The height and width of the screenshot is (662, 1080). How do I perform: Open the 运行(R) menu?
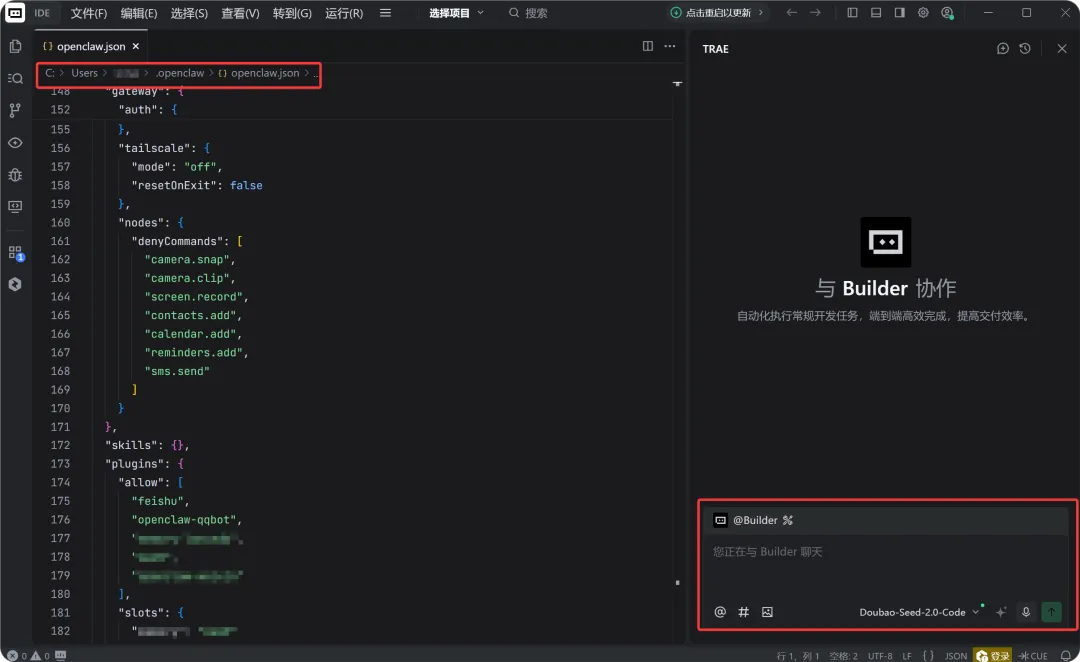[344, 13]
